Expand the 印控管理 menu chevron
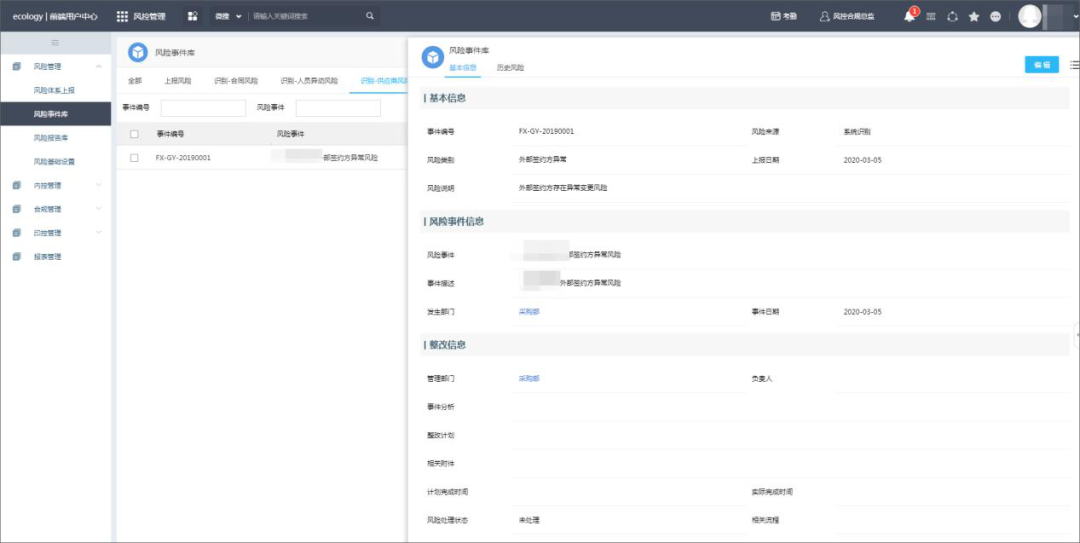The width and height of the screenshot is (1080, 543). 98,233
